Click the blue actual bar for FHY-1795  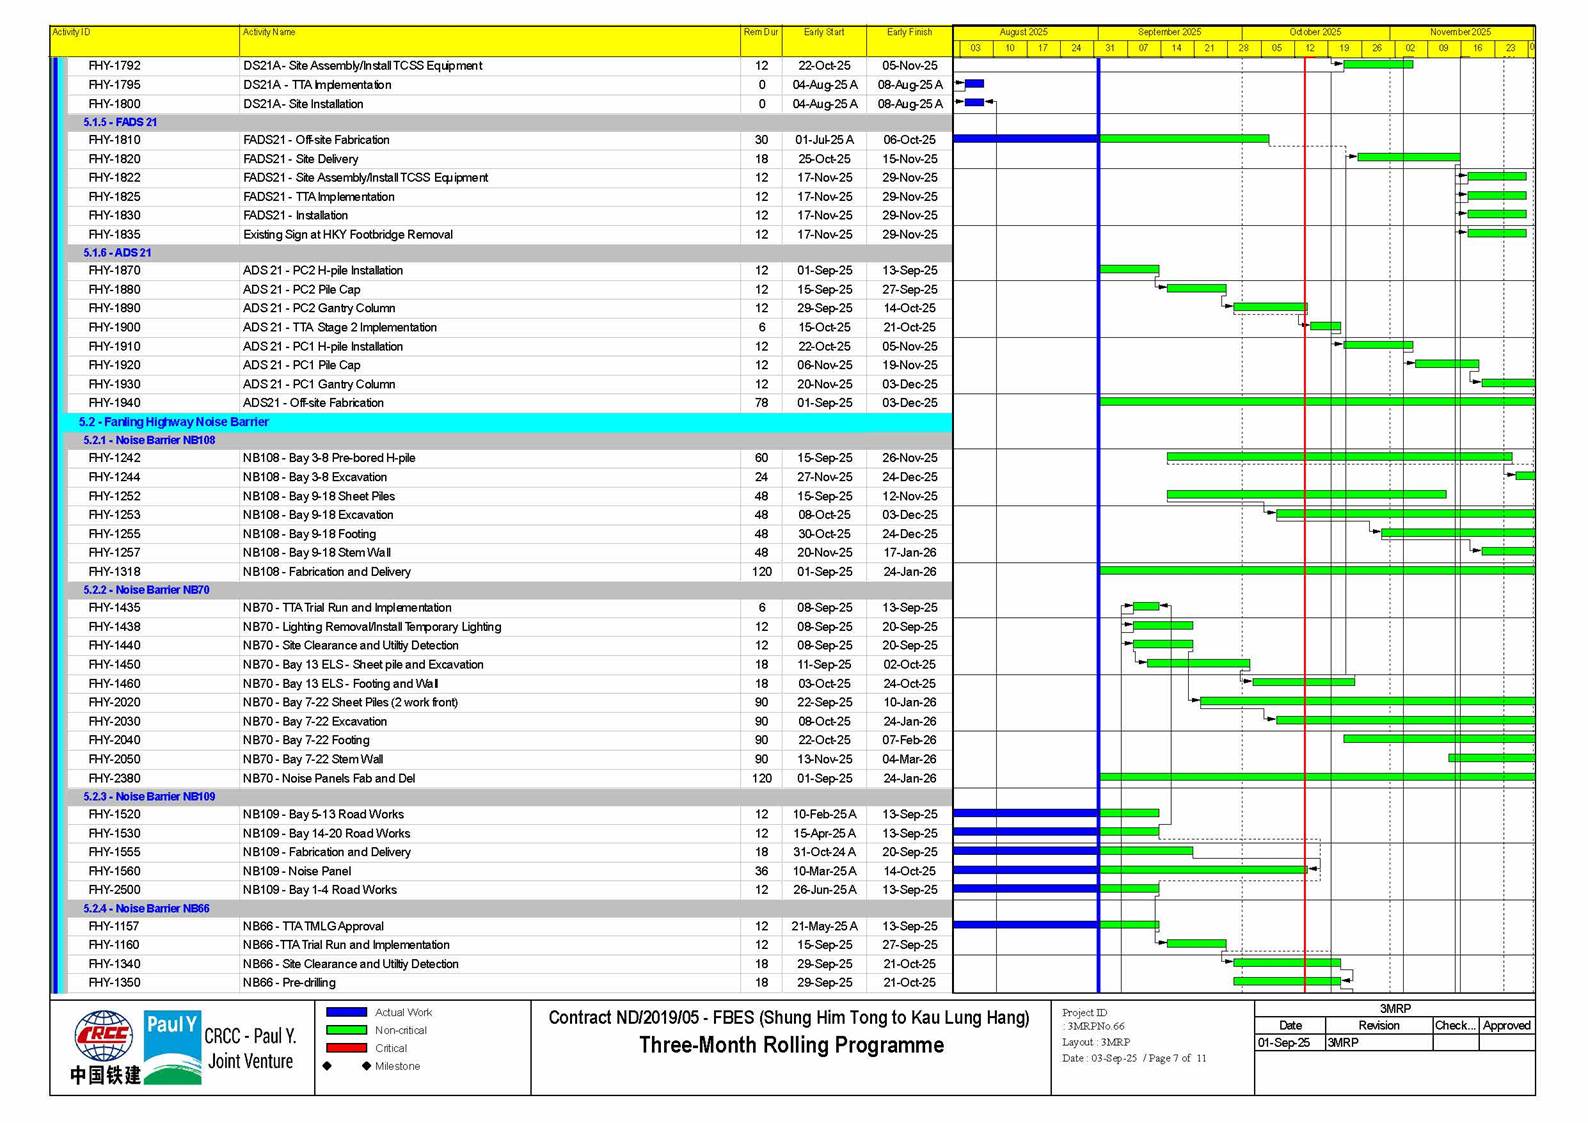[x=974, y=84]
